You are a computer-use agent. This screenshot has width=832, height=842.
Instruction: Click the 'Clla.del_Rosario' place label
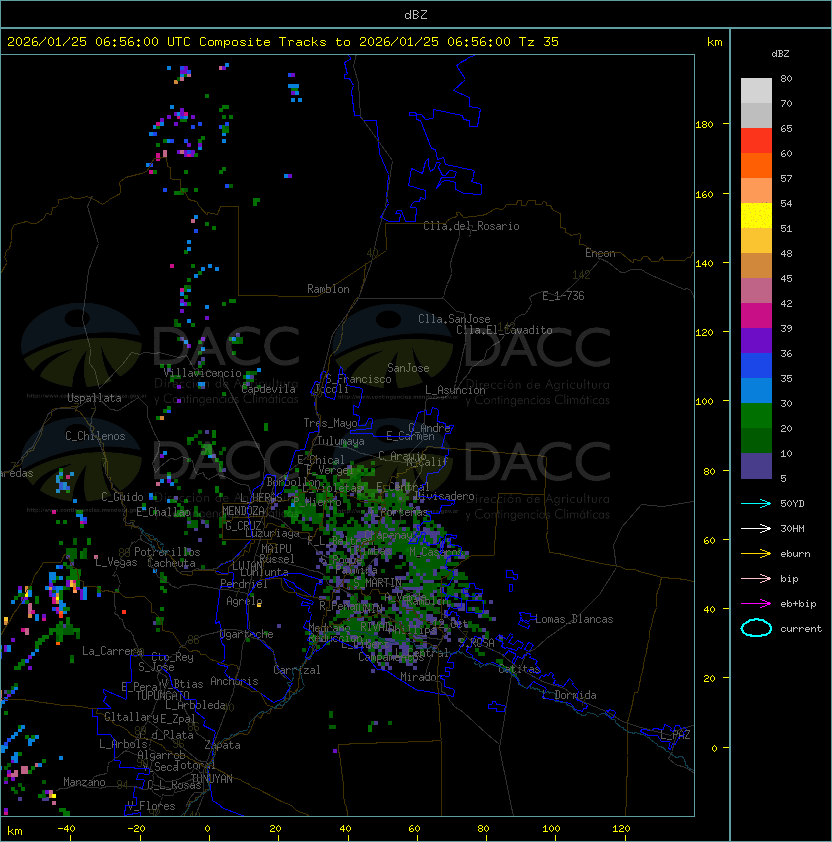tap(471, 226)
